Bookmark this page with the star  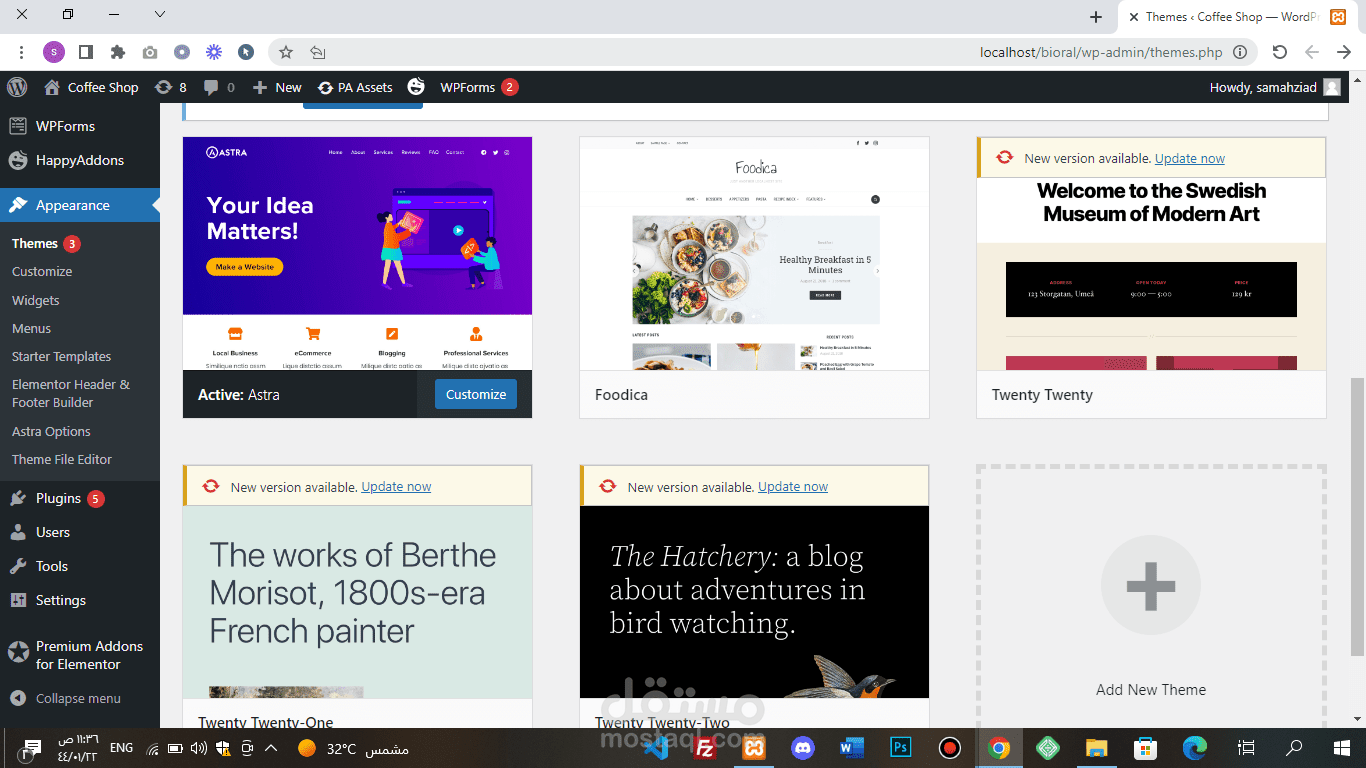click(286, 52)
